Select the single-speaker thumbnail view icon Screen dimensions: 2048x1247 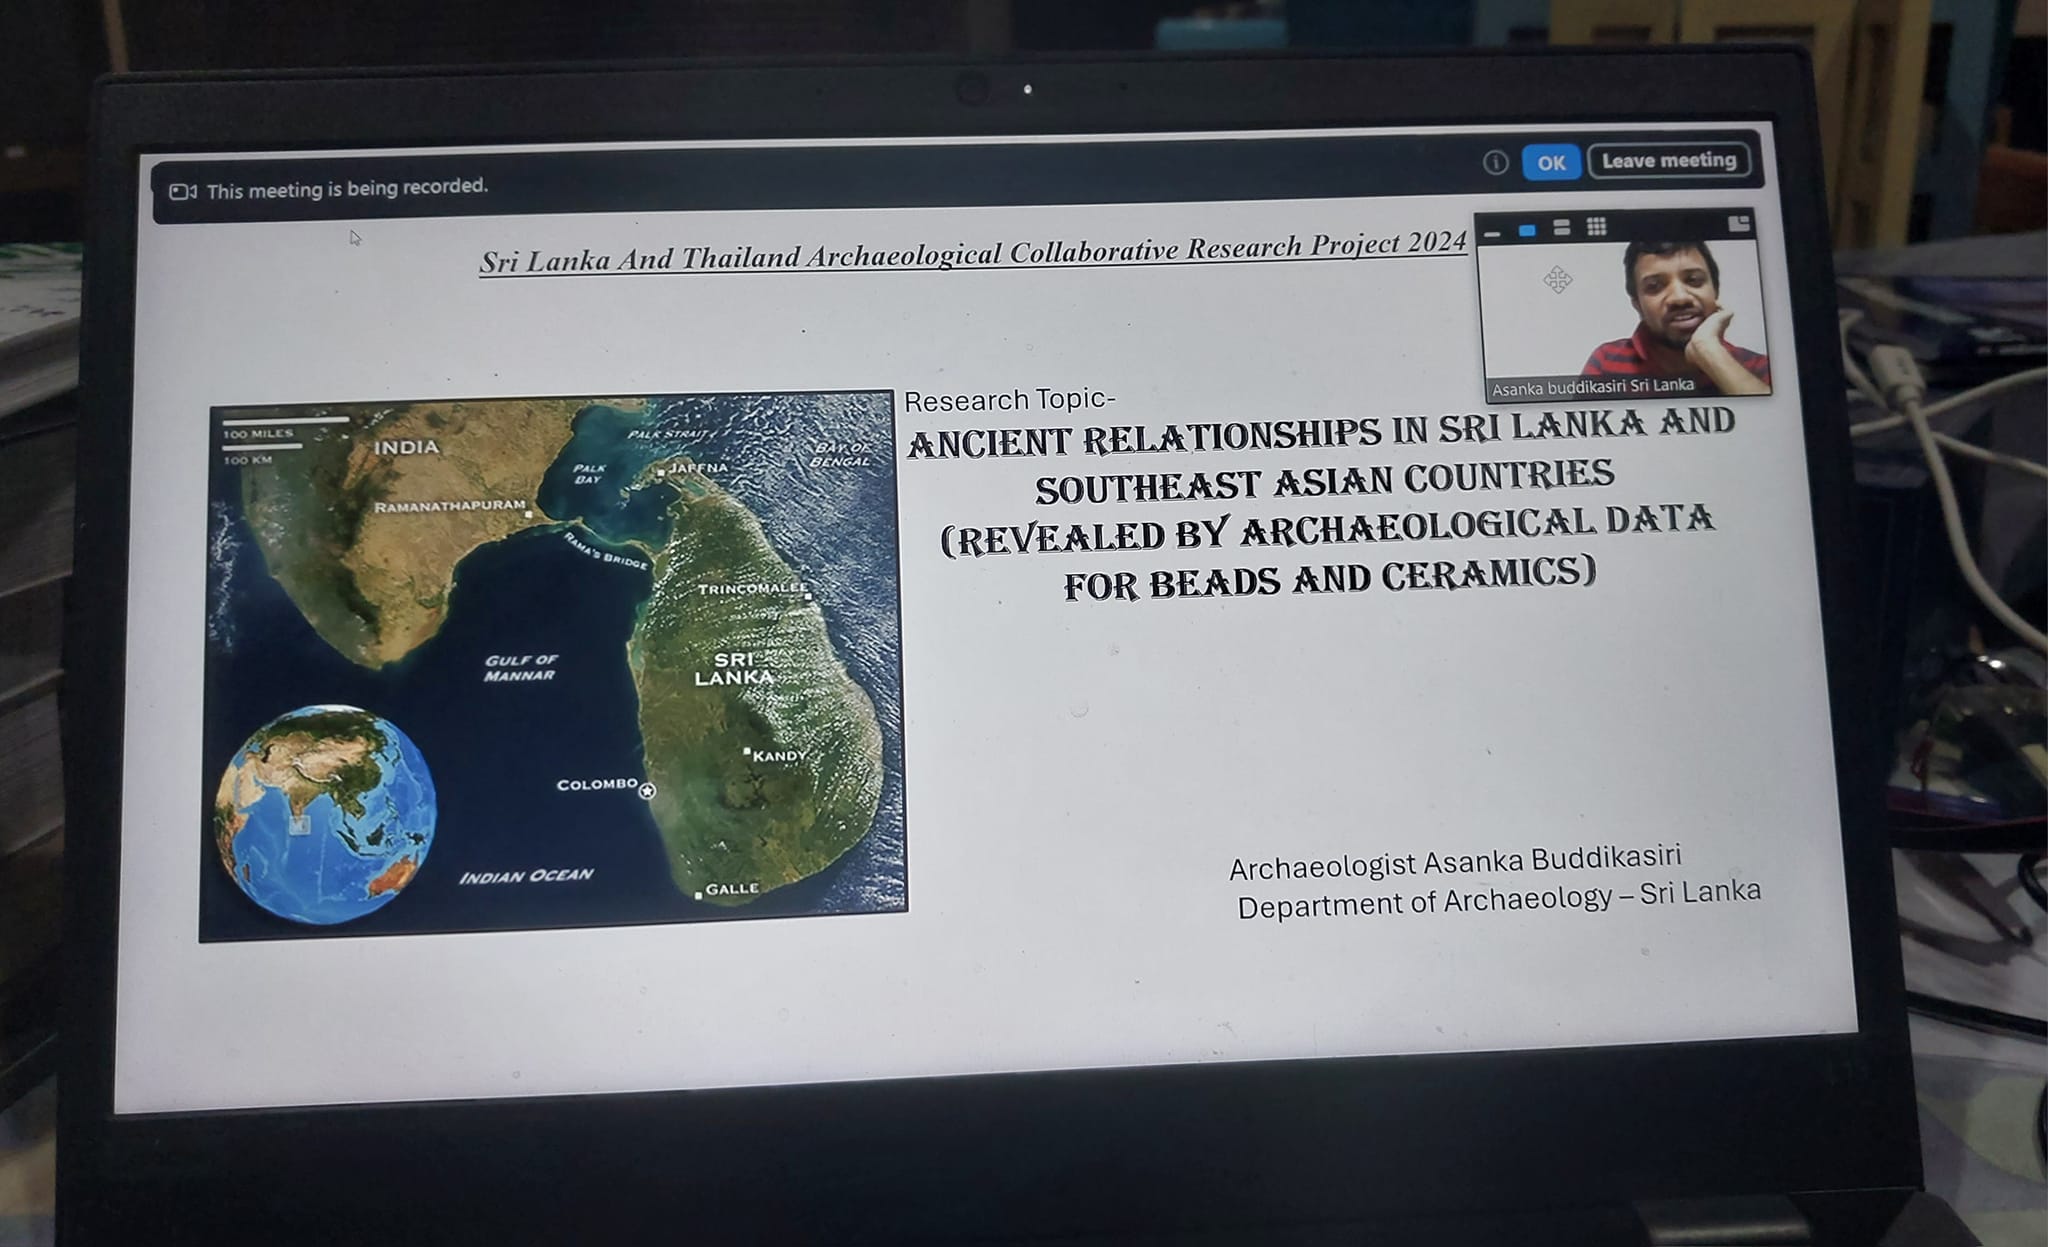(x=1527, y=231)
